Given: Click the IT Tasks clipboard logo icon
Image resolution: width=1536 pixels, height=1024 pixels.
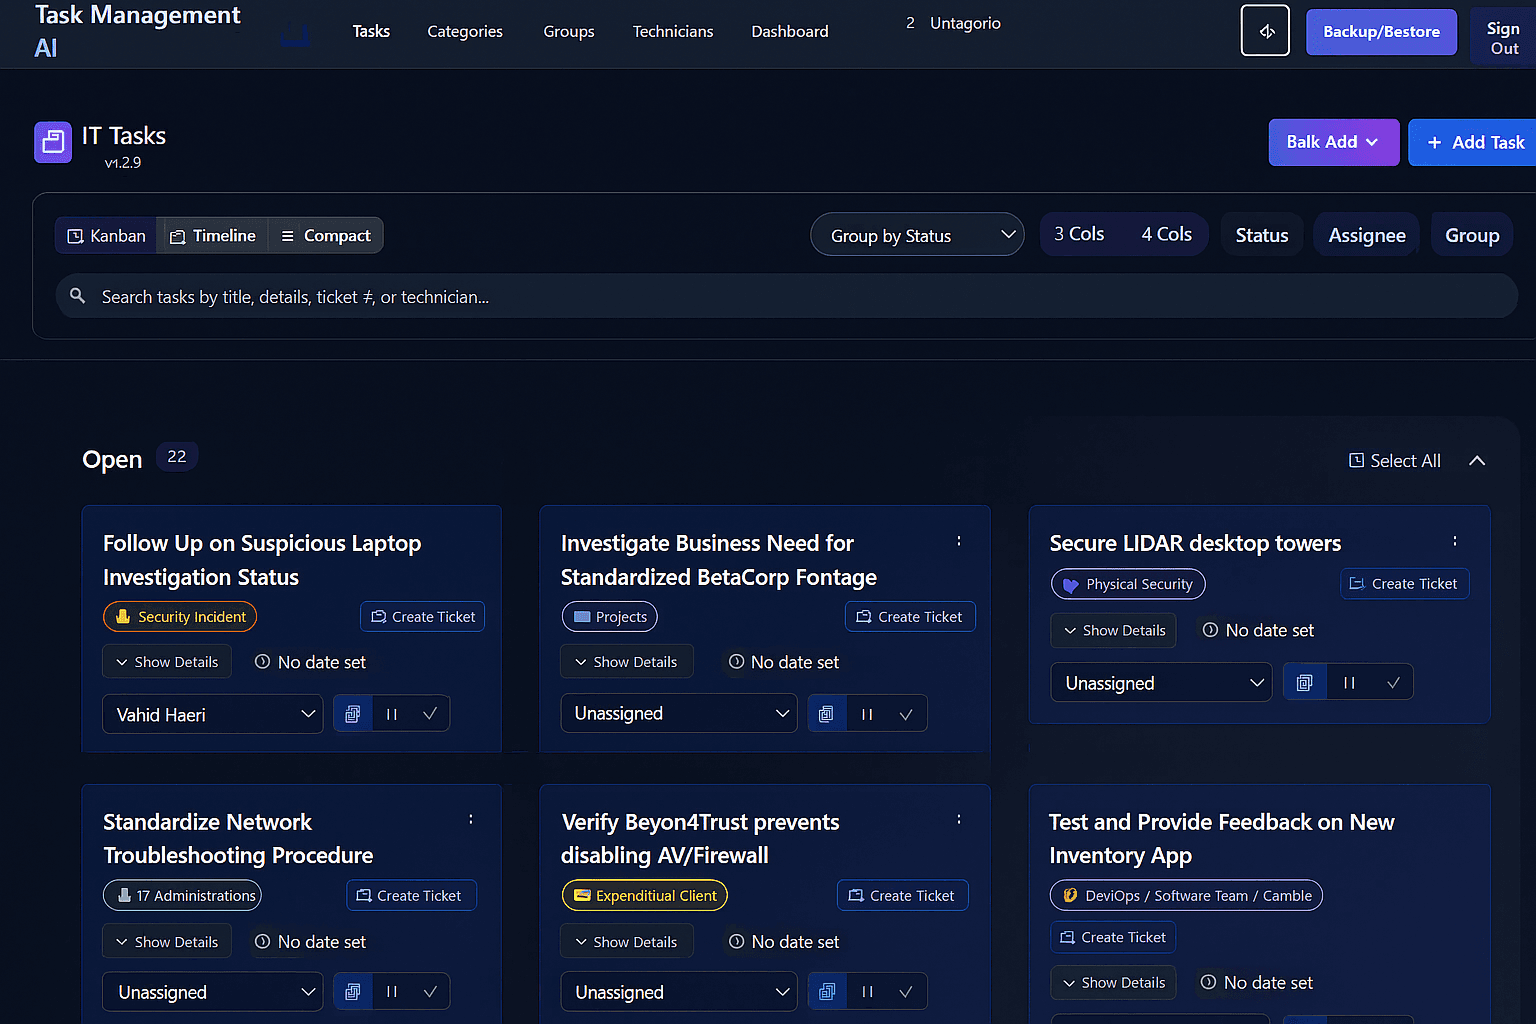Looking at the screenshot, I should tap(52, 141).
